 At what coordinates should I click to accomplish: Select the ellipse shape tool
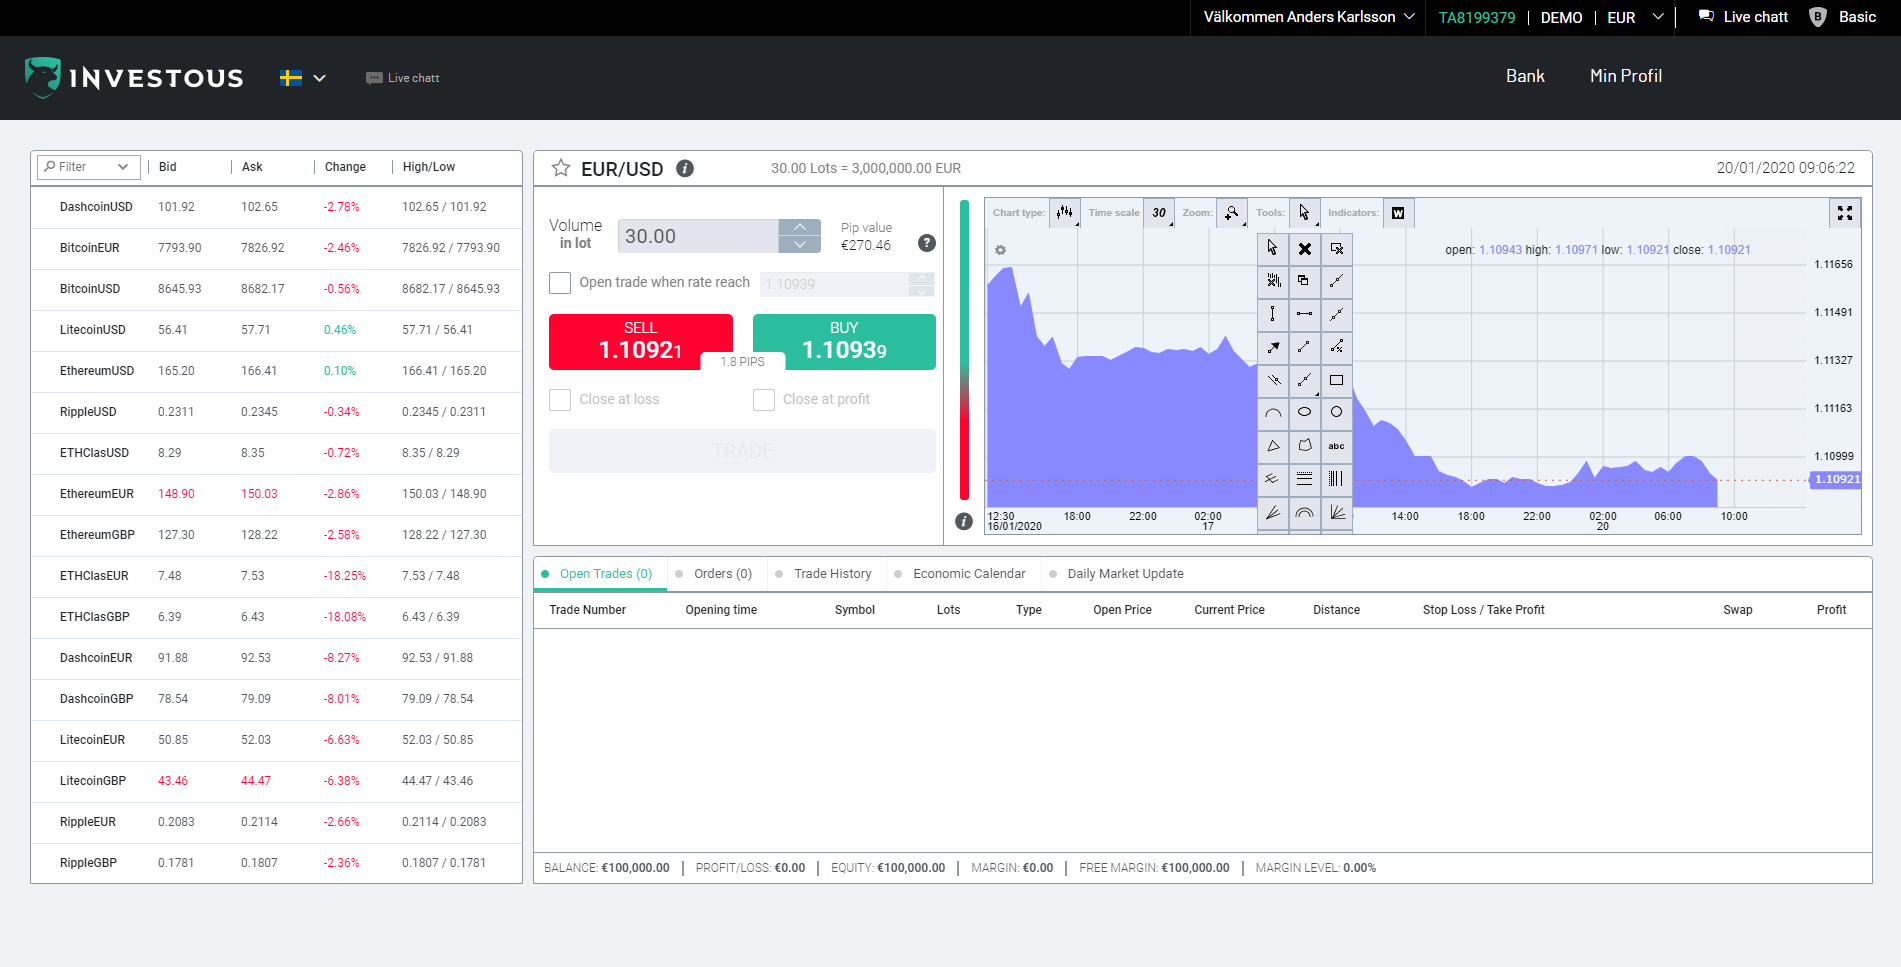click(1304, 413)
